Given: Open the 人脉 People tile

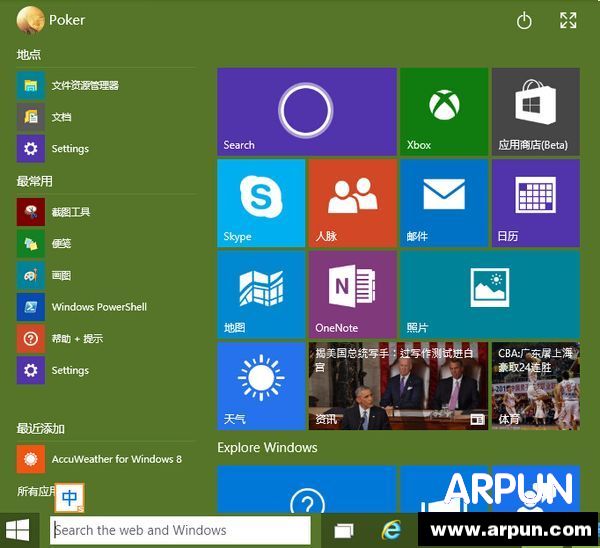Looking at the screenshot, I should (x=352, y=203).
